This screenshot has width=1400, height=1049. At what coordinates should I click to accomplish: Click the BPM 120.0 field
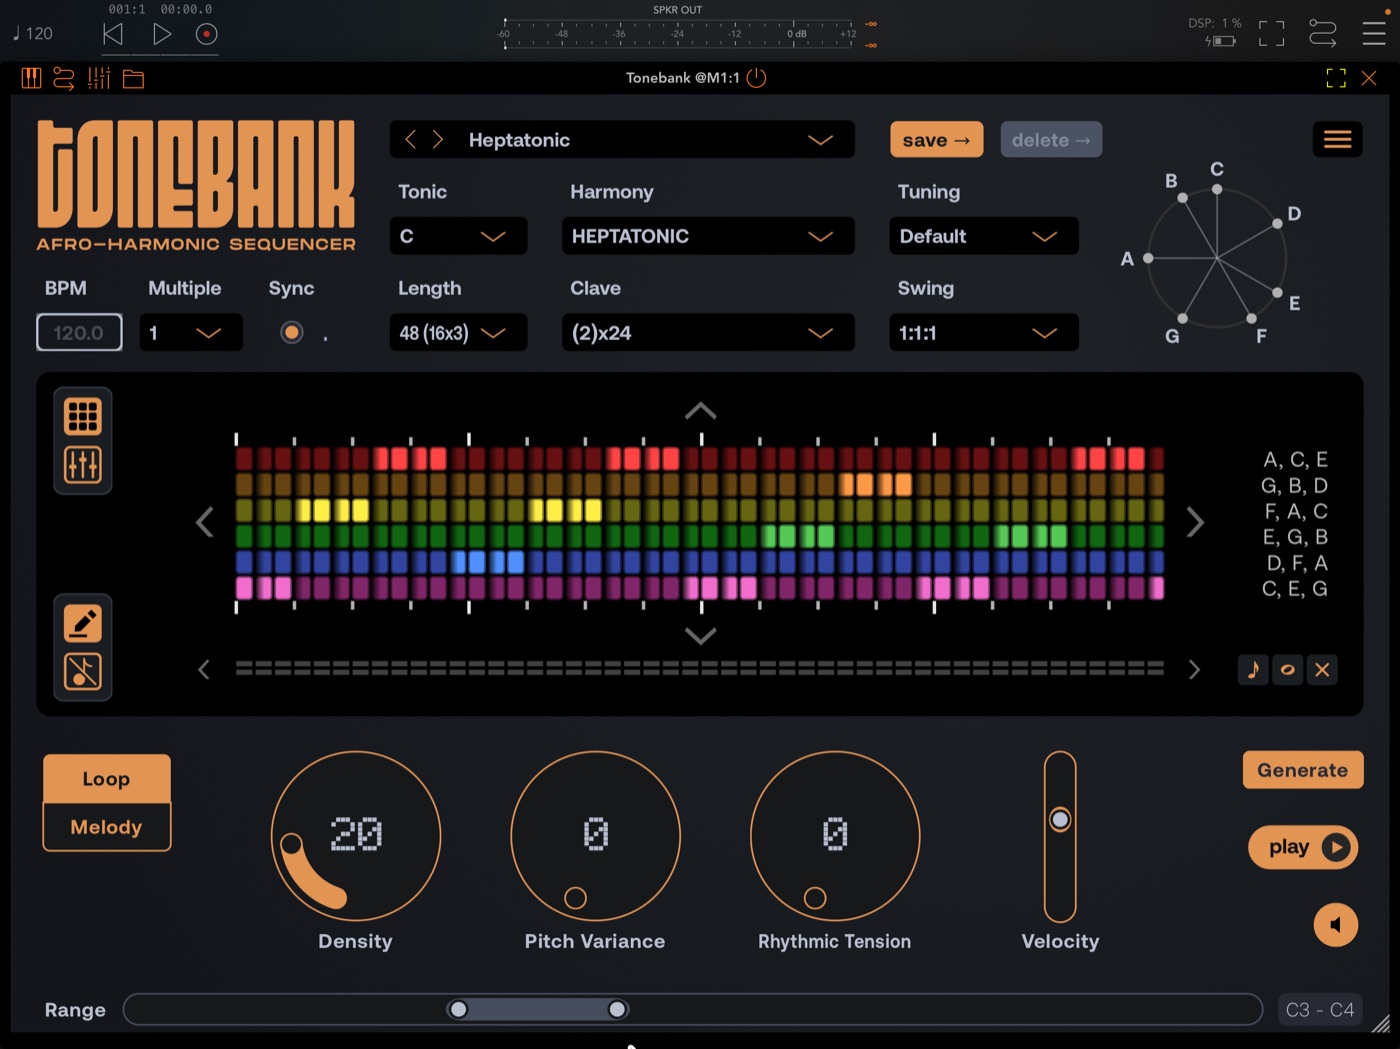point(79,333)
